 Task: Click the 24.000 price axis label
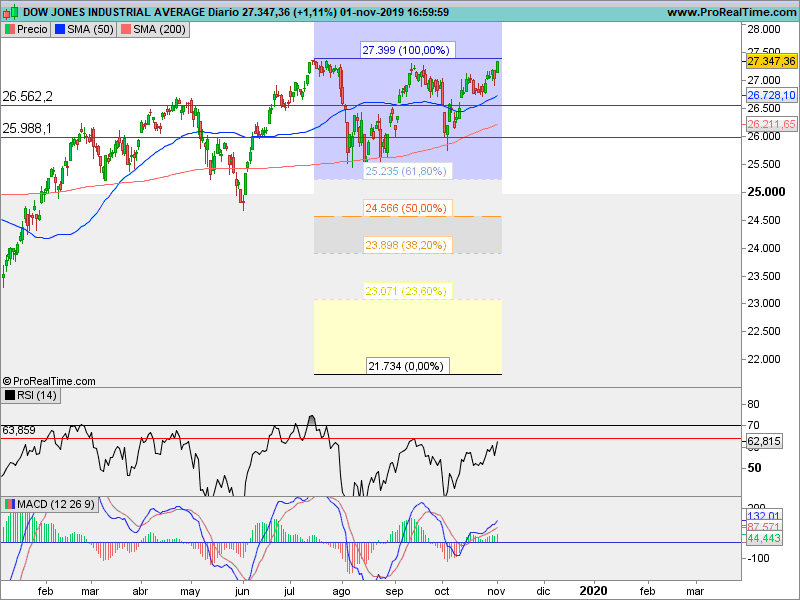point(764,248)
